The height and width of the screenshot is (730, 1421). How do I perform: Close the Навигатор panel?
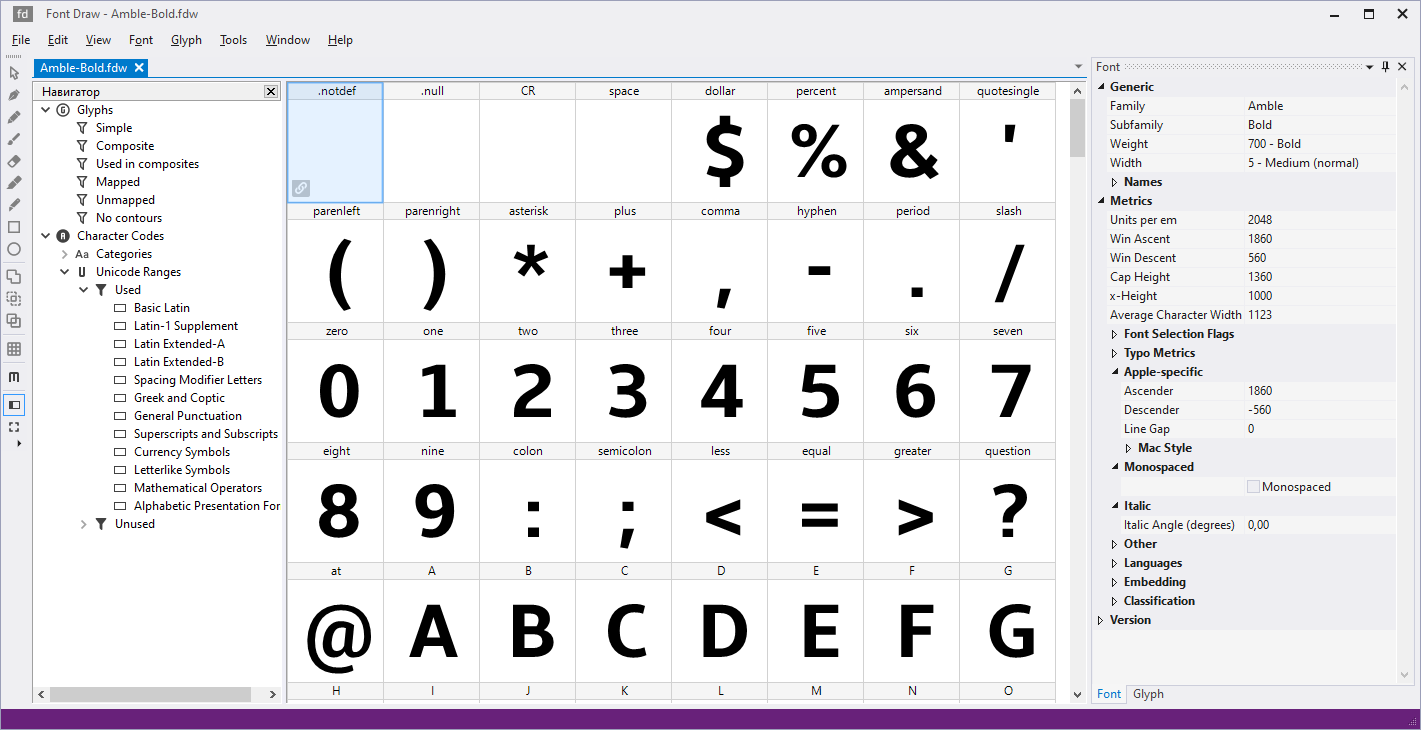(270, 91)
